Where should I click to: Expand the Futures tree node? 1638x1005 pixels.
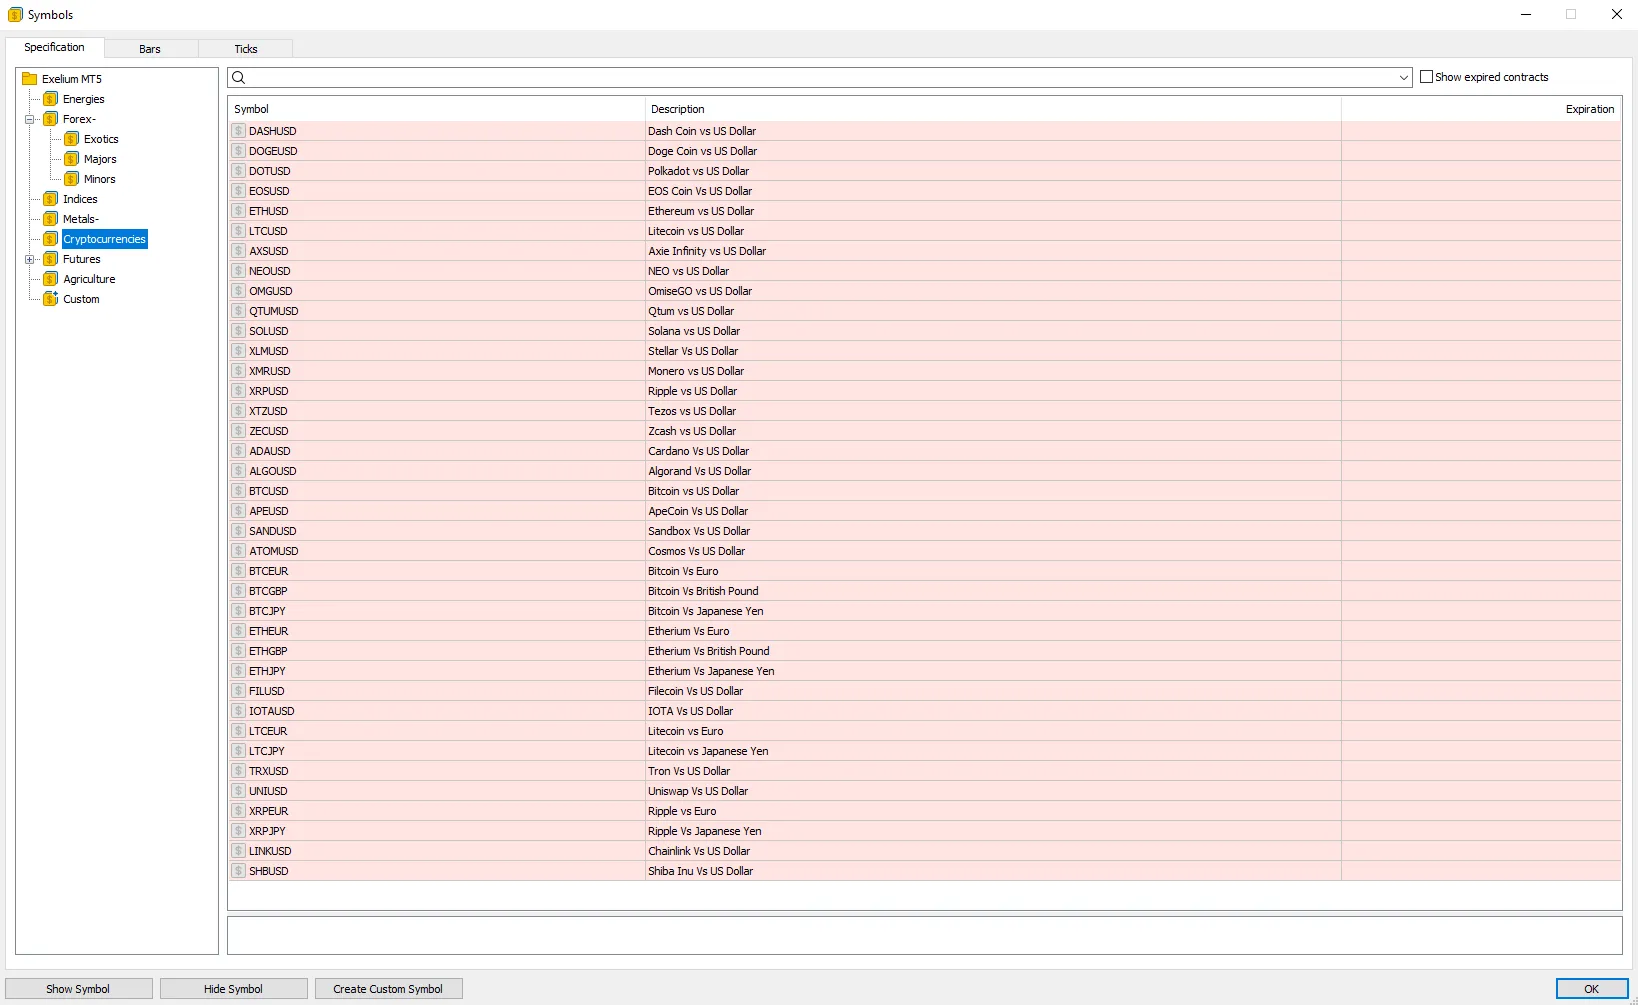point(30,259)
